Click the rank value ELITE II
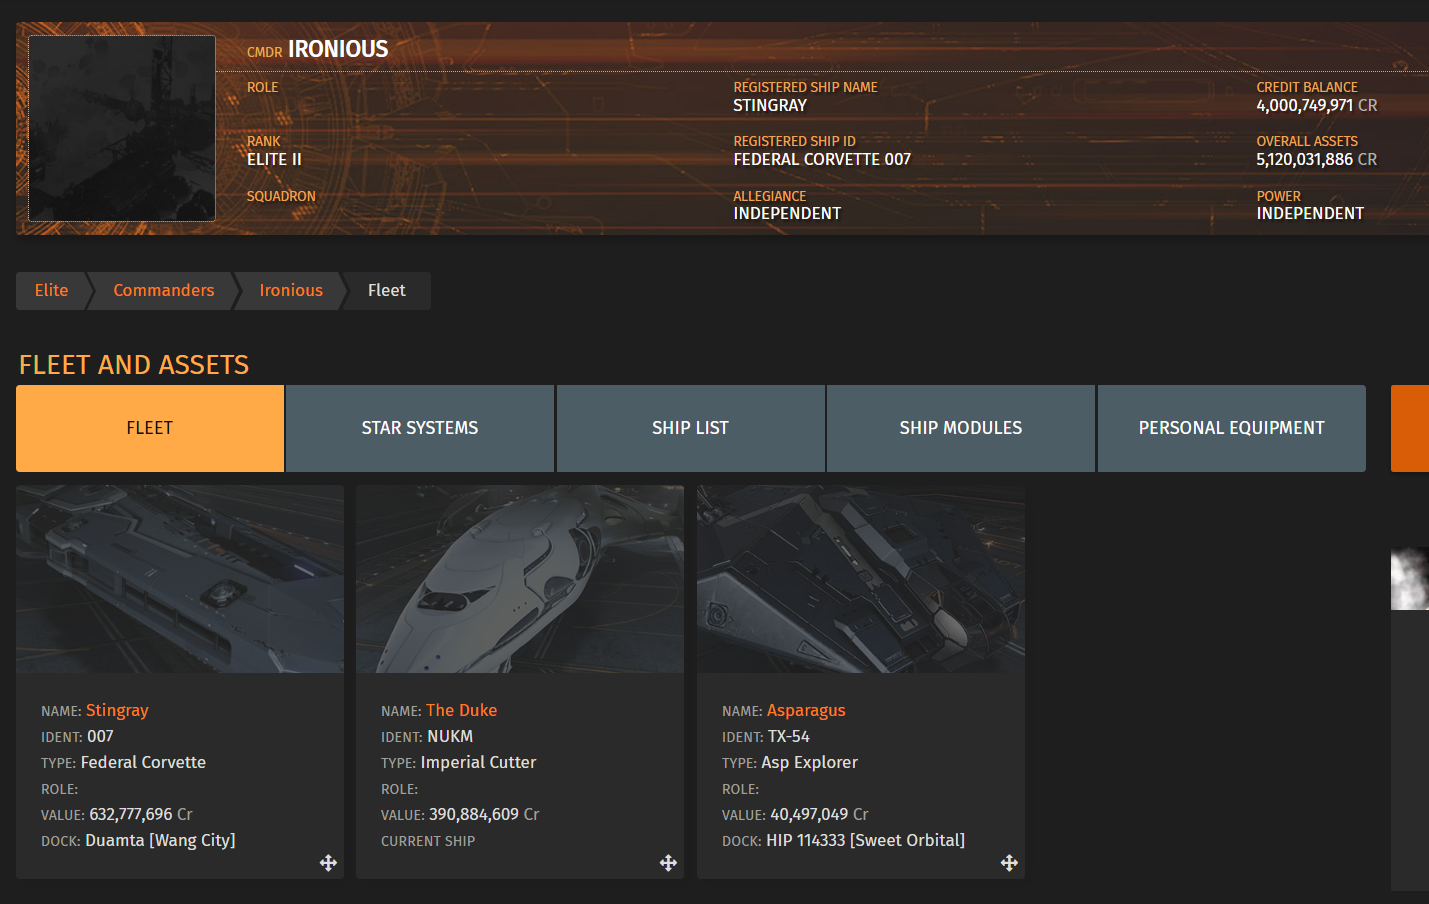Viewport: 1429px width, 904px height. tap(274, 159)
